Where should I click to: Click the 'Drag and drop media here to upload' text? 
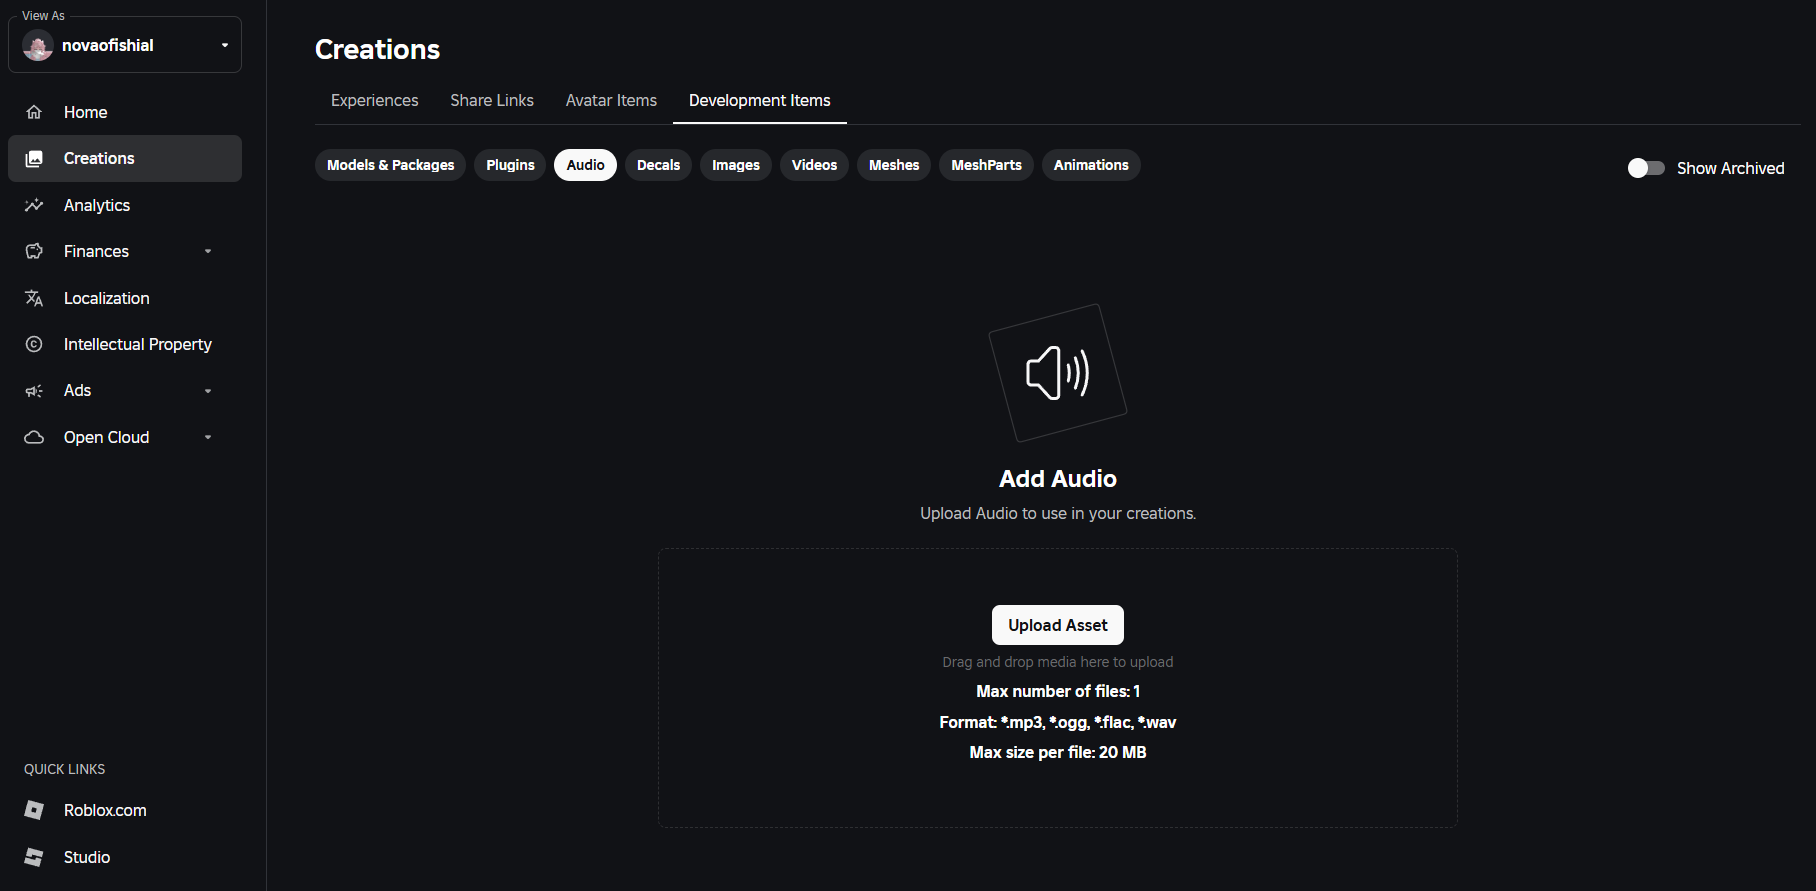pos(1058,662)
